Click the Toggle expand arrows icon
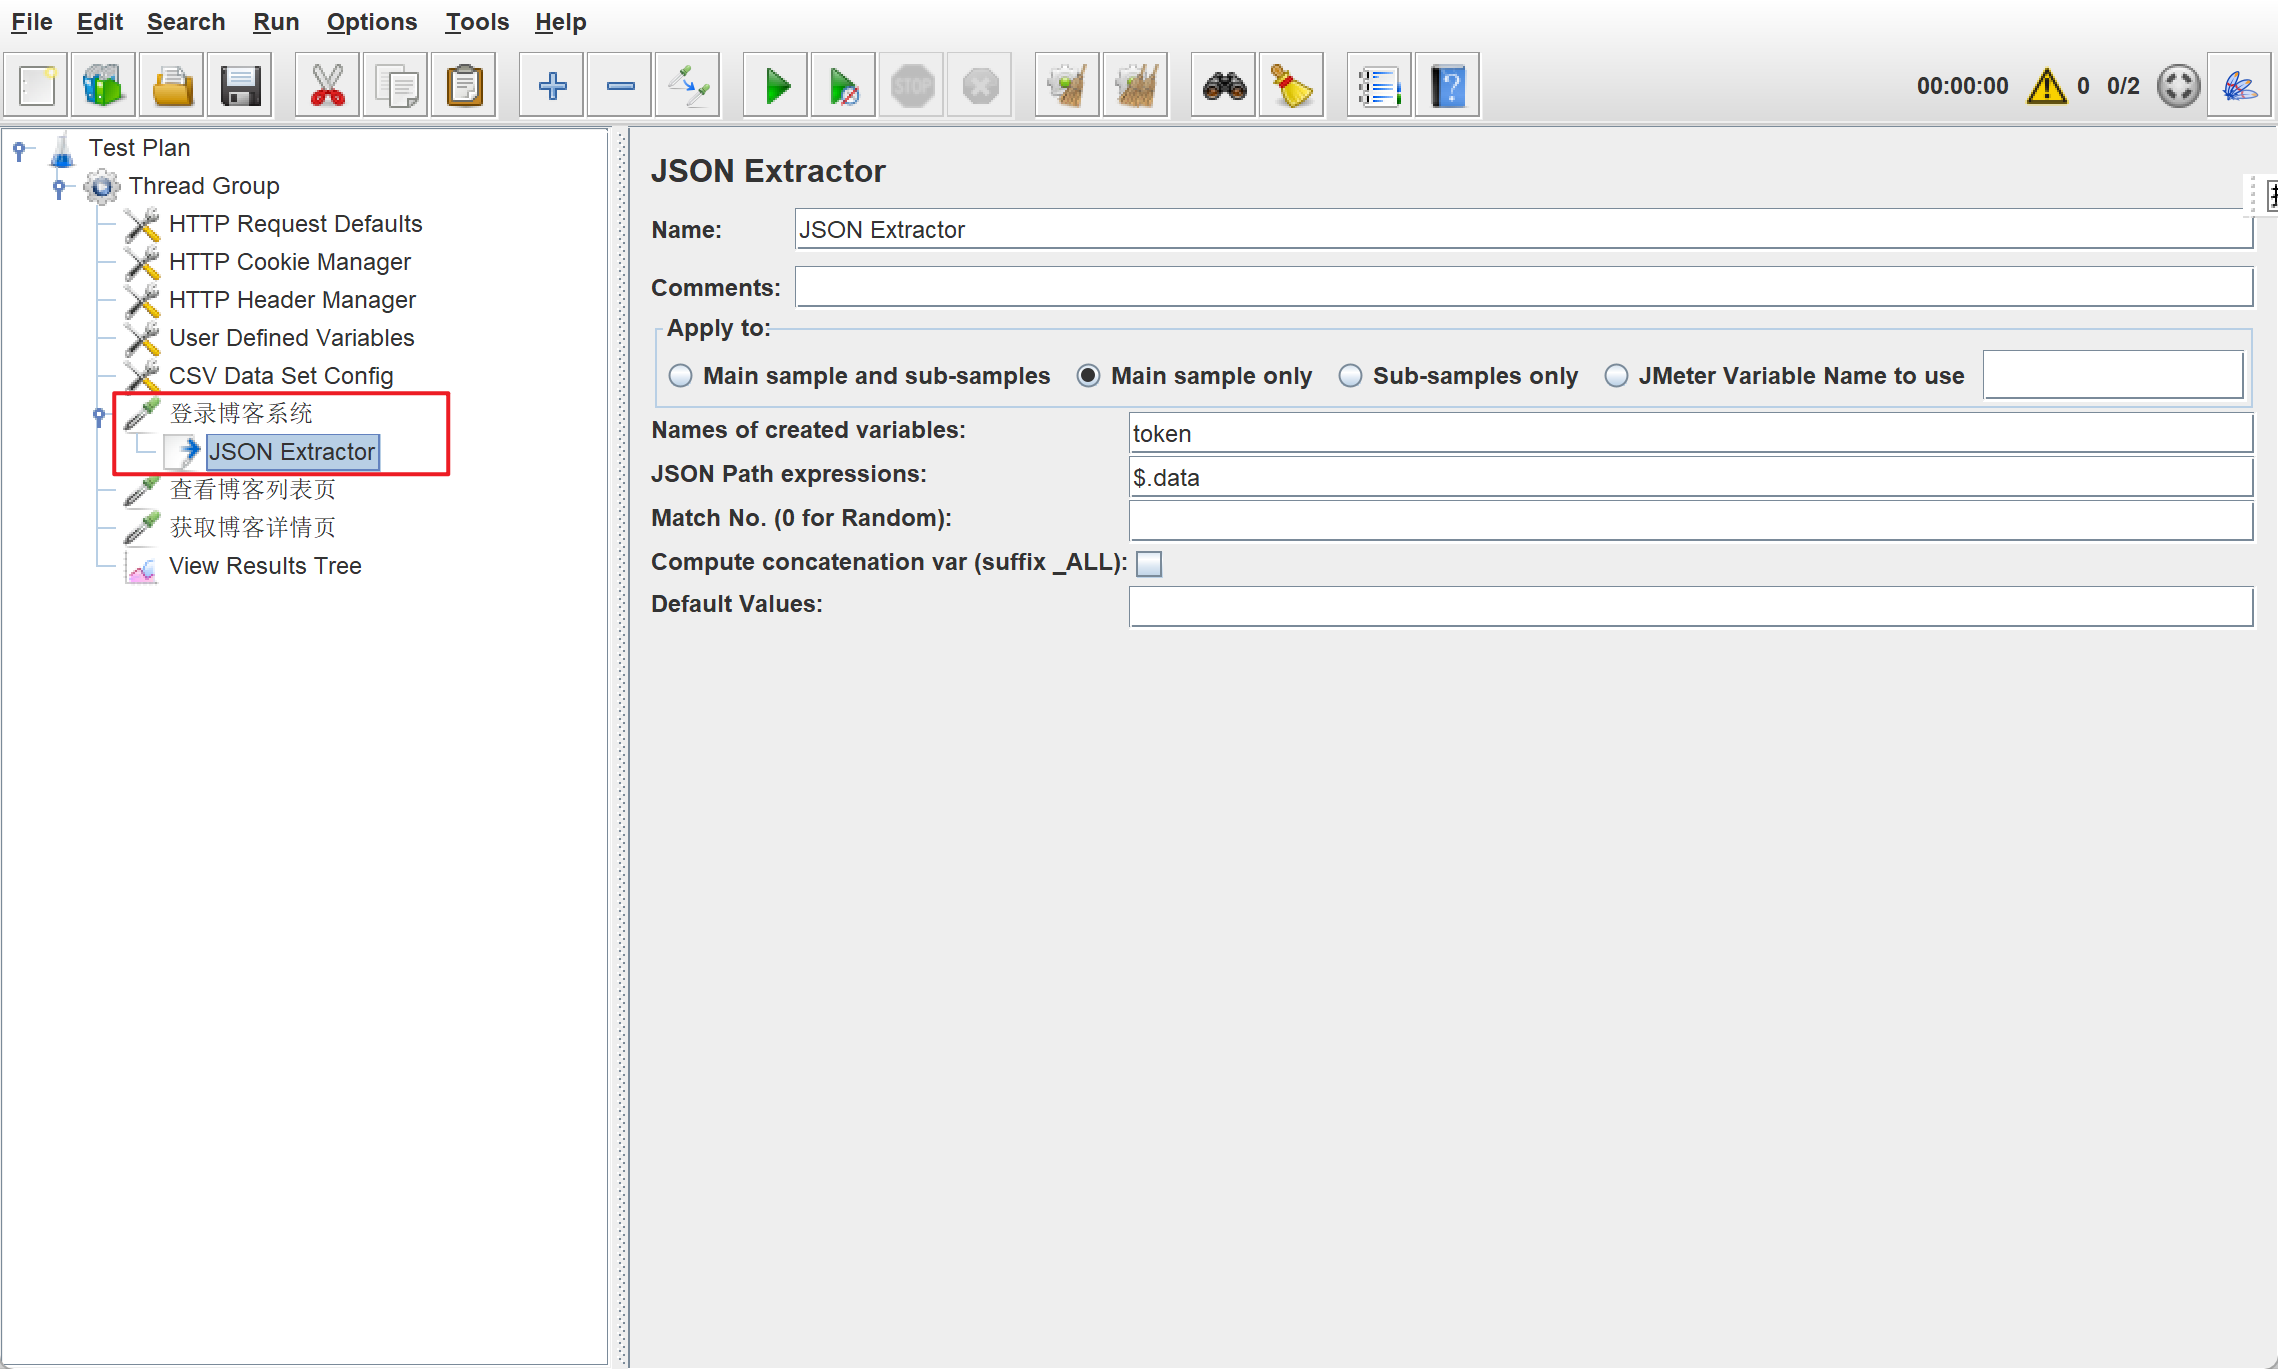 pyautogui.click(x=688, y=86)
